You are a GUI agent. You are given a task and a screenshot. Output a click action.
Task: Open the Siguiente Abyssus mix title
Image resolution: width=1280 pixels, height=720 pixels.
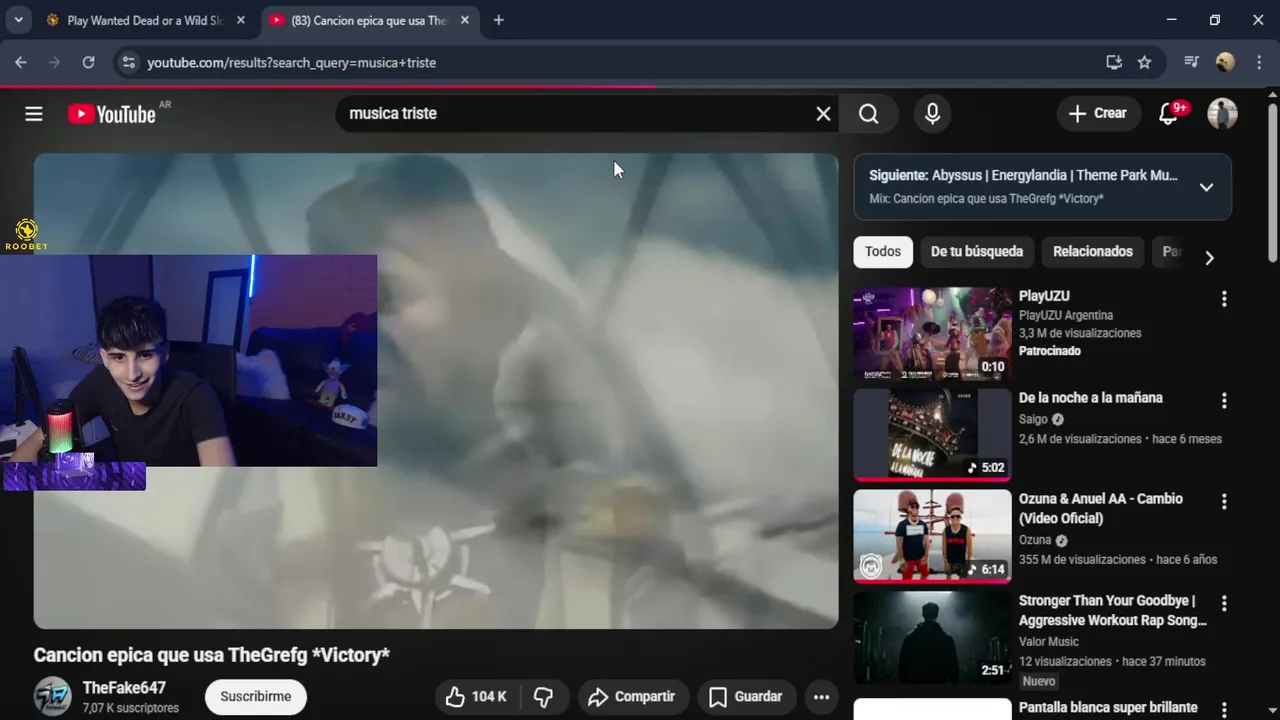1023,175
